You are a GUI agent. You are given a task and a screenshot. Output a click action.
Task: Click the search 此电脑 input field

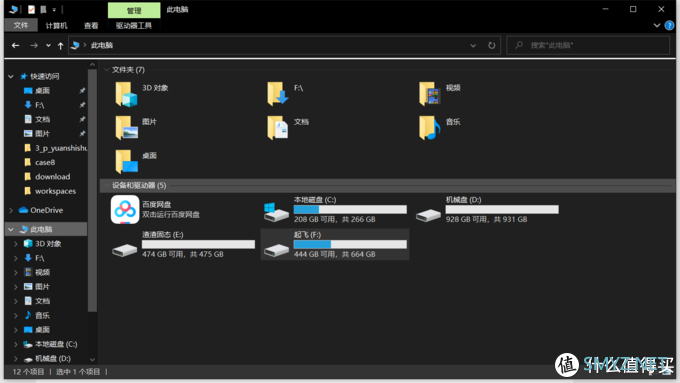588,46
